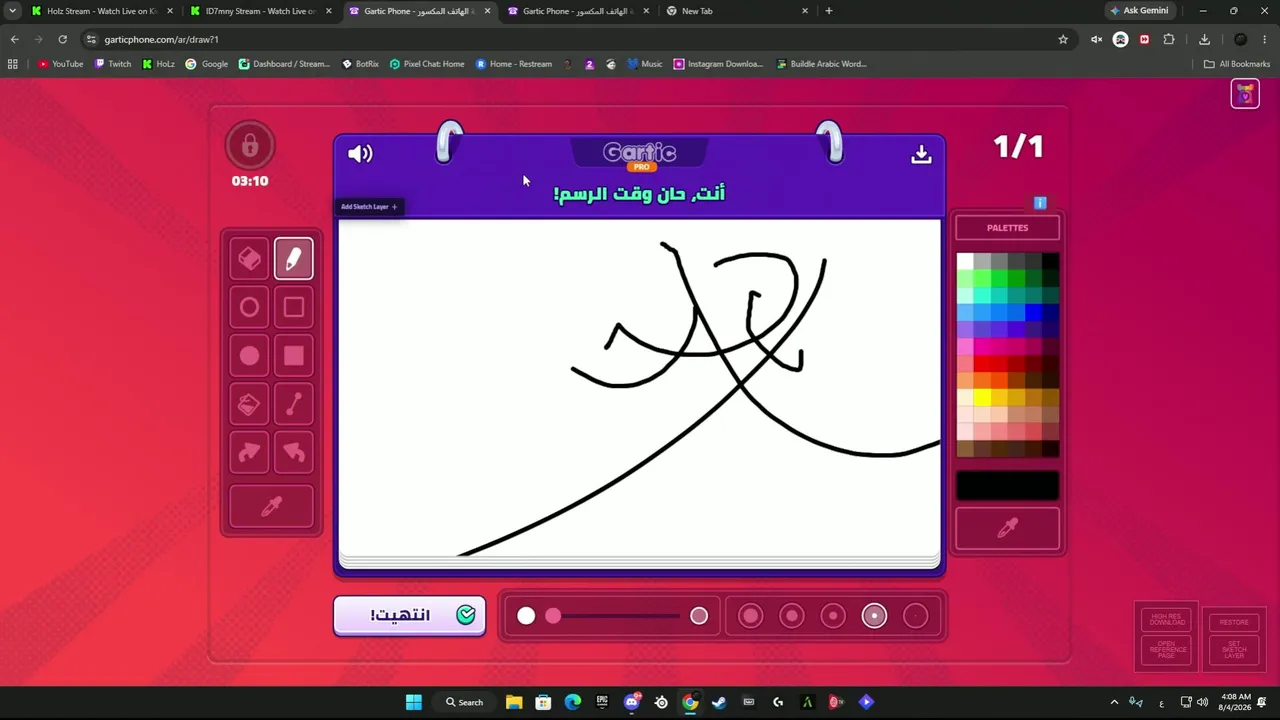
Task: Select the eraser tool
Action: pyautogui.click(x=250, y=259)
